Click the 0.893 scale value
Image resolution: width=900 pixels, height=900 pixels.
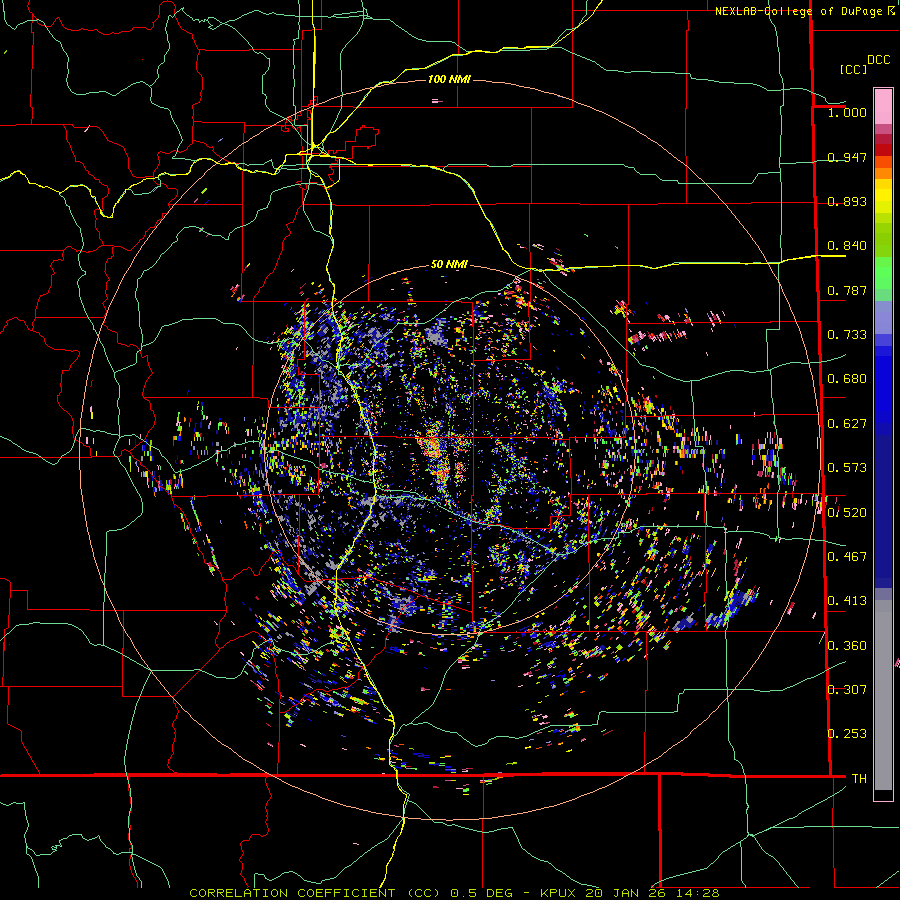tap(847, 201)
